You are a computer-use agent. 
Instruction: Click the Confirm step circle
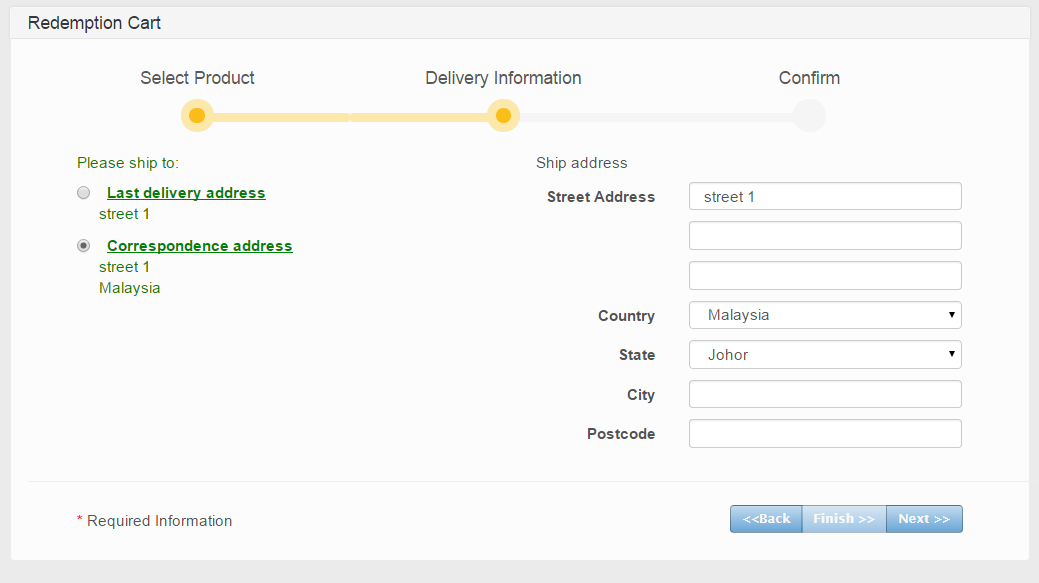tap(809, 116)
